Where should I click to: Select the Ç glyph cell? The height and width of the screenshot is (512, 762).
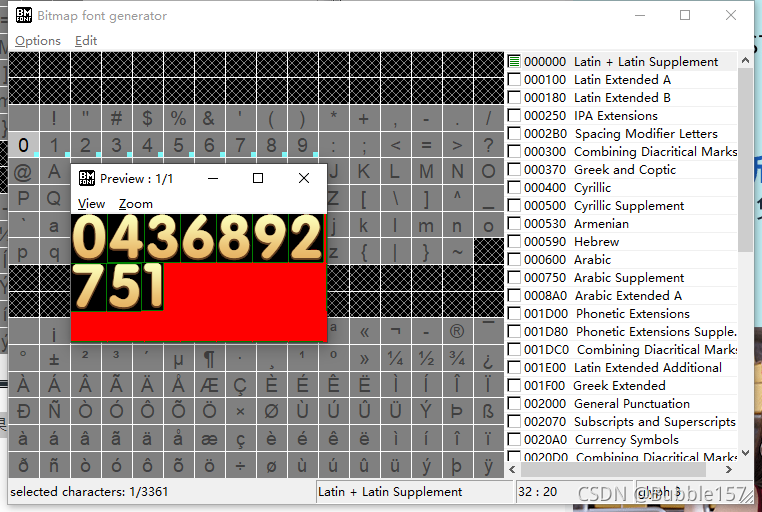[240, 385]
